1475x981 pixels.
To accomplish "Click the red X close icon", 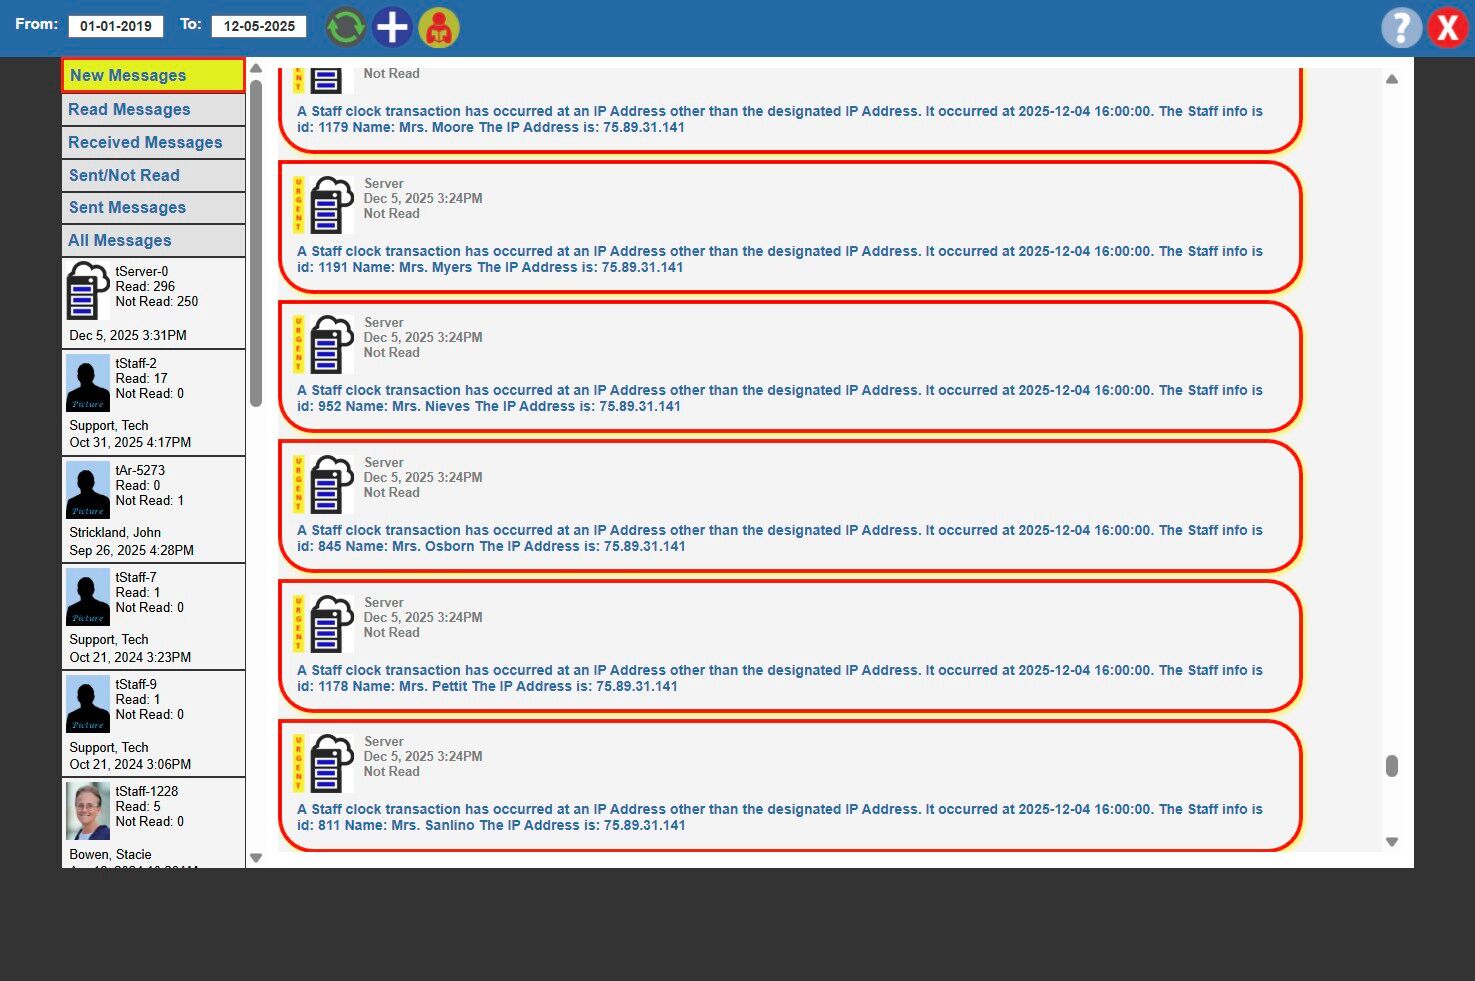I will pyautogui.click(x=1447, y=28).
